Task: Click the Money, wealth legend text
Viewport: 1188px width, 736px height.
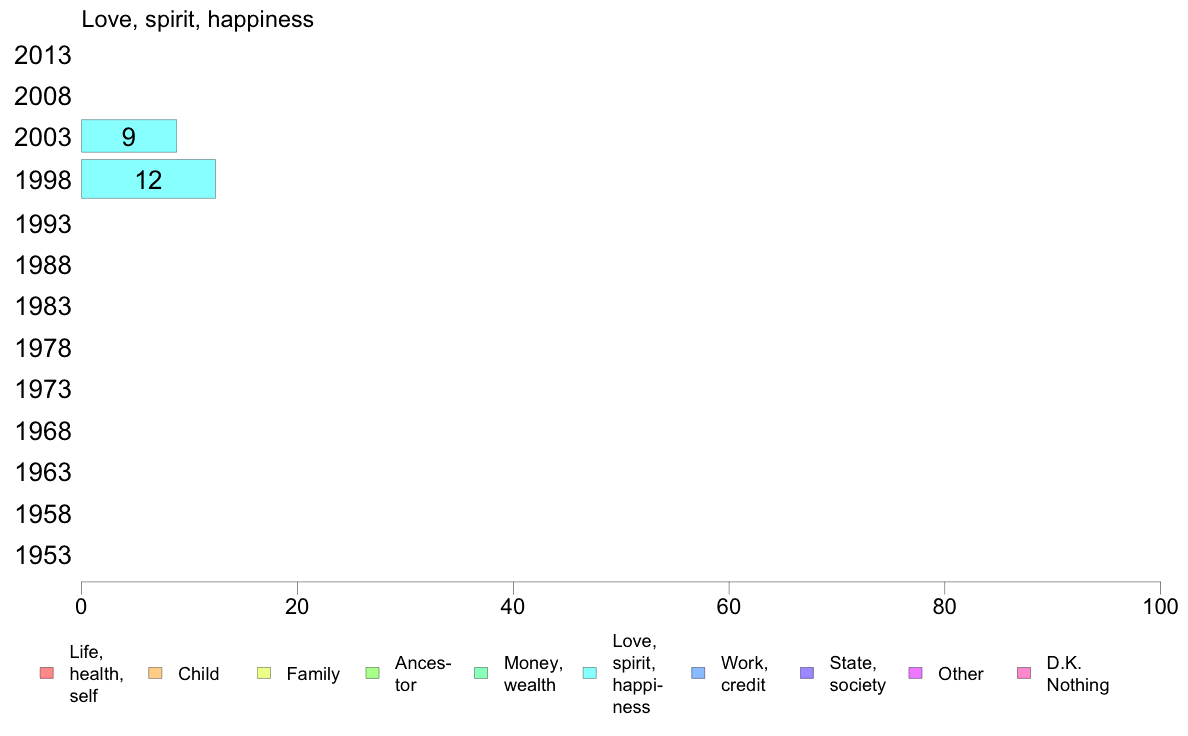Action: pos(533,674)
